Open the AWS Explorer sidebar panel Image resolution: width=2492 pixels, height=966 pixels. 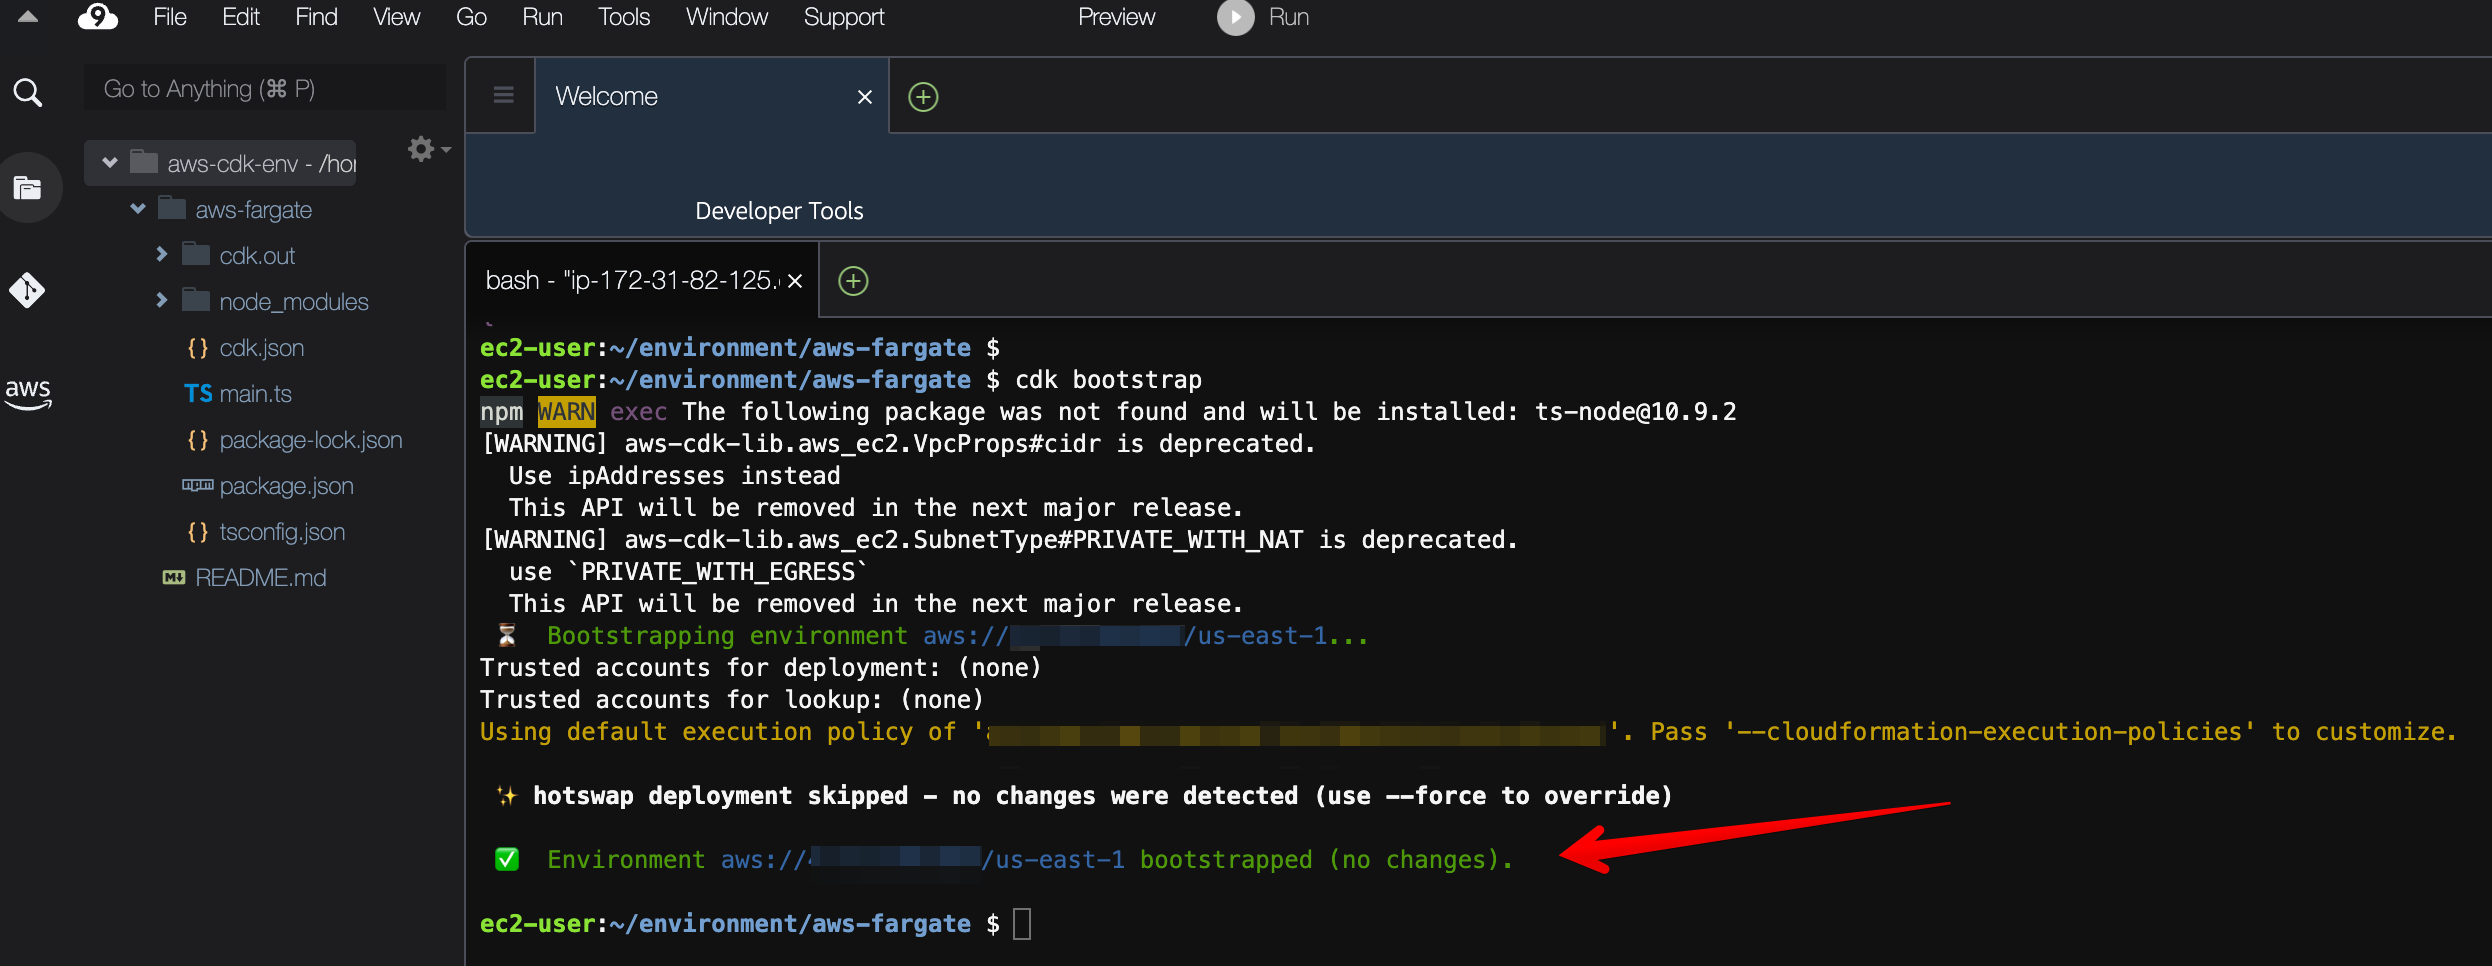click(28, 392)
